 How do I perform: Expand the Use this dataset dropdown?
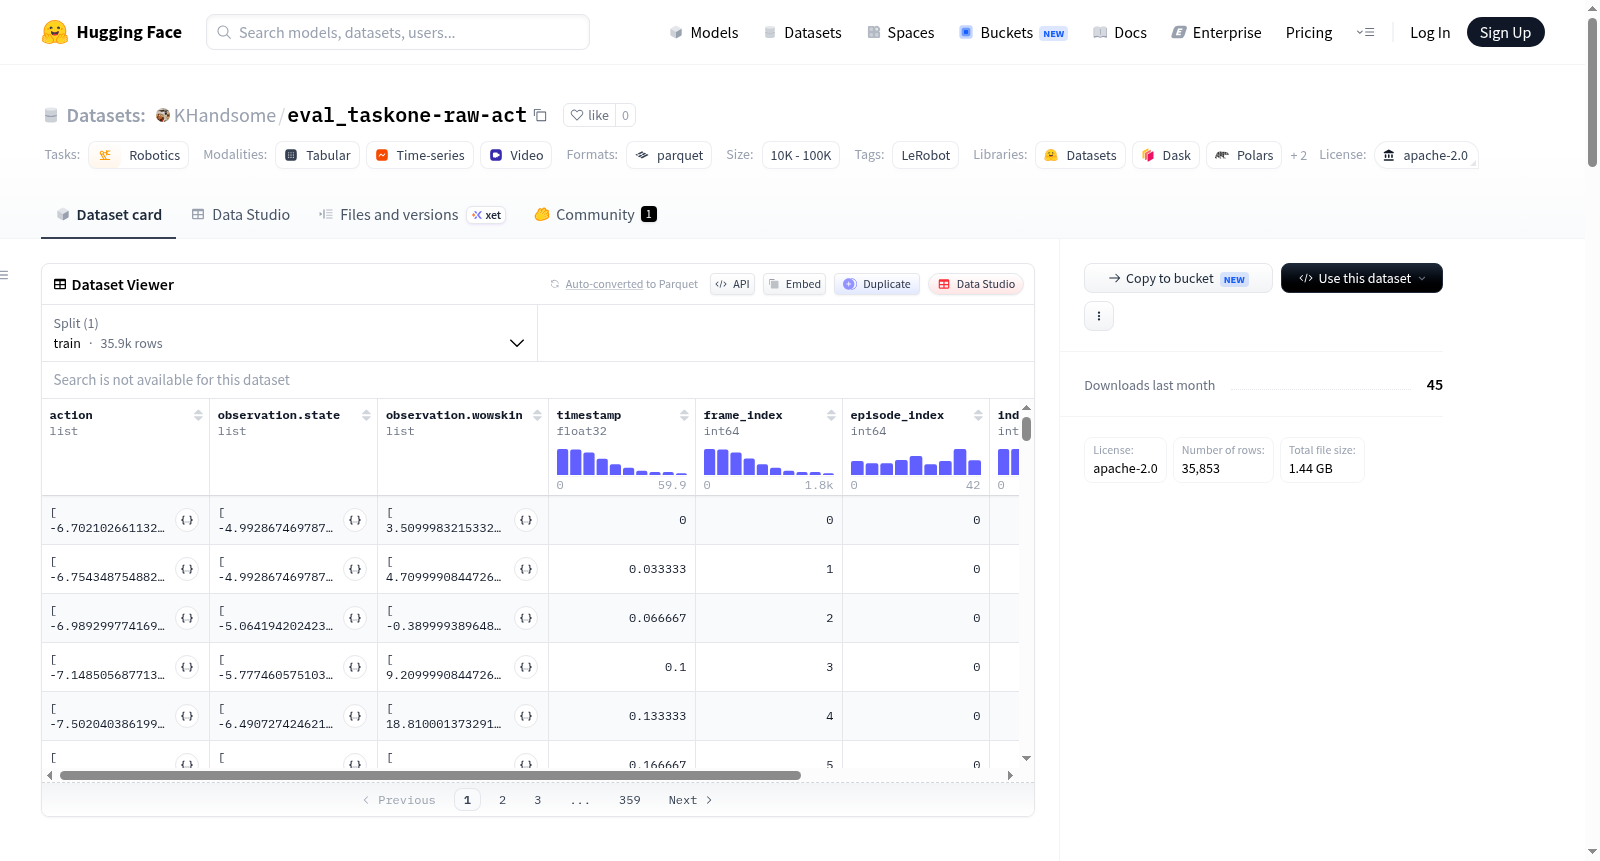(1361, 278)
